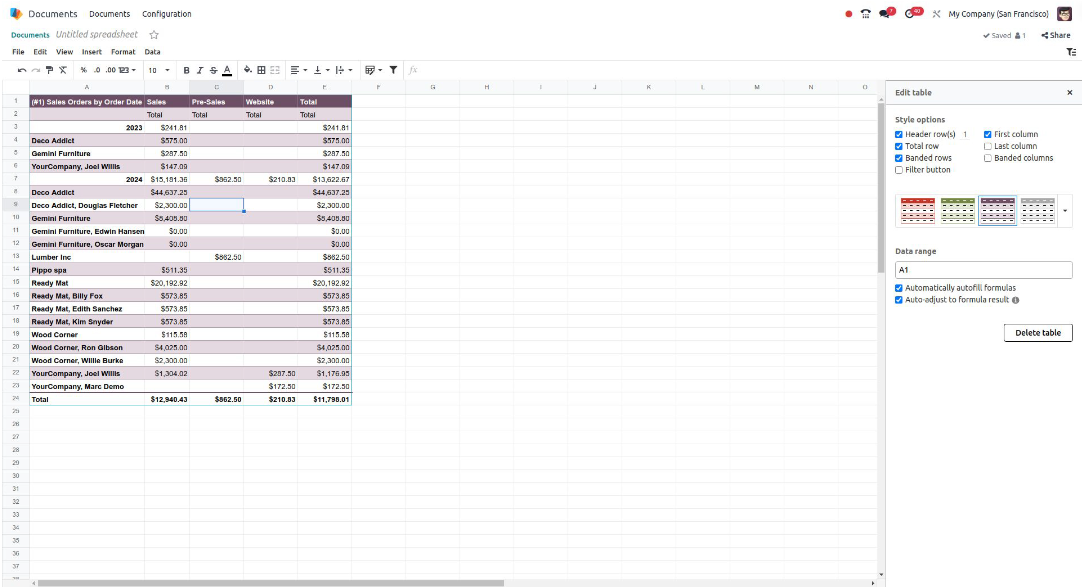Clear formatting with toolbar icon
Viewport: 1083px width, 587px height.
[x=63, y=70]
